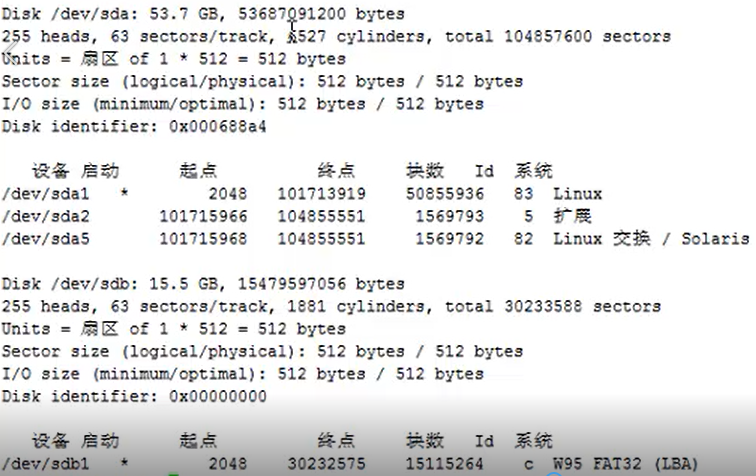Image resolution: width=756 pixels, height=476 pixels.
Task: Click disk identifier 0x000688a4
Action: [217, 127]
